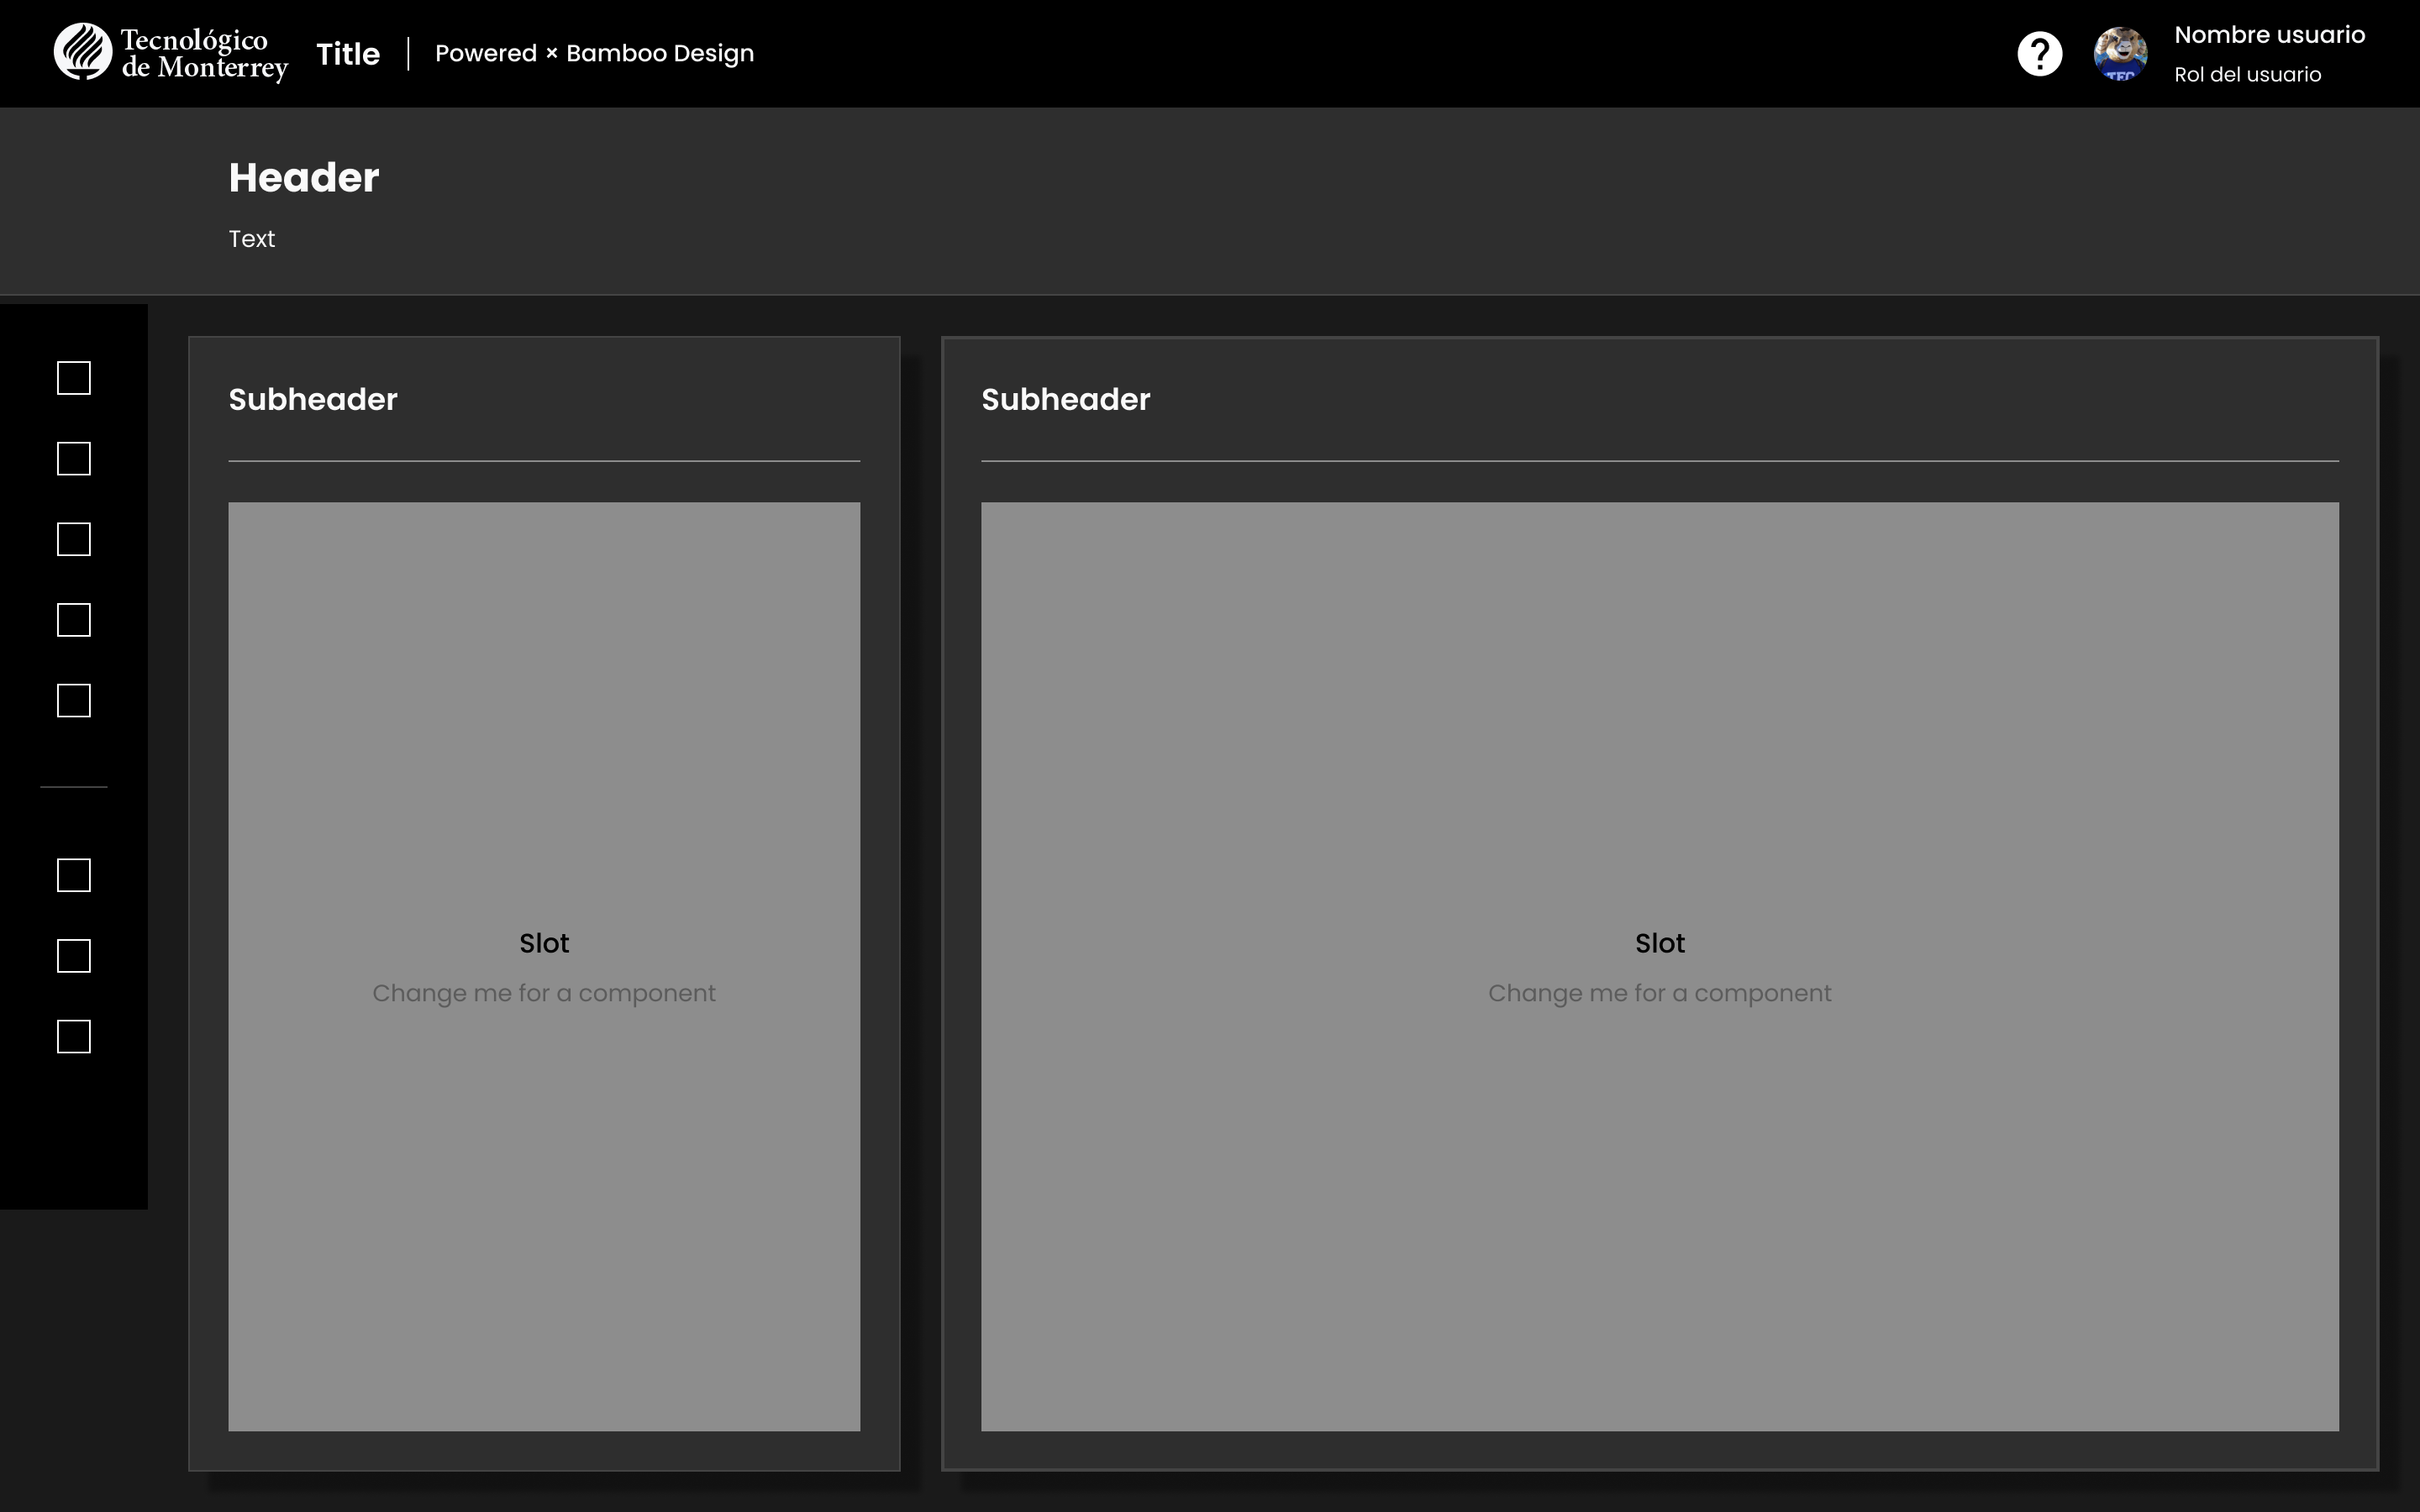Image resolution: width=2420 pixels, height=1512 pixels.
Task: Click second sidebar icon in top group
Action: [x=74, y=459]
